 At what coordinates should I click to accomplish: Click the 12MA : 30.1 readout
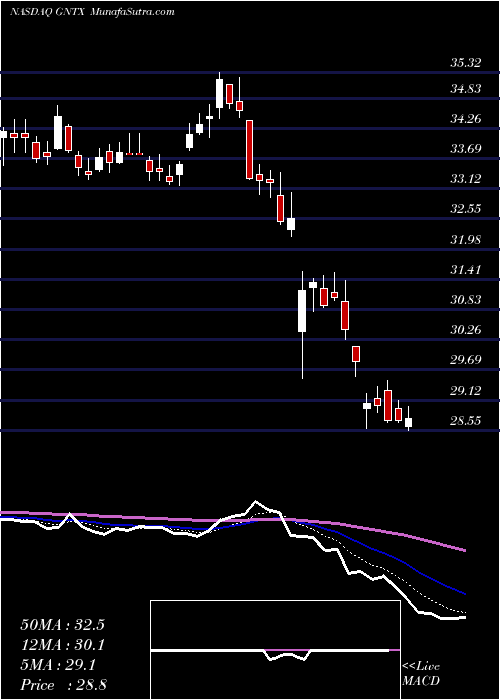tap(62, 645)
